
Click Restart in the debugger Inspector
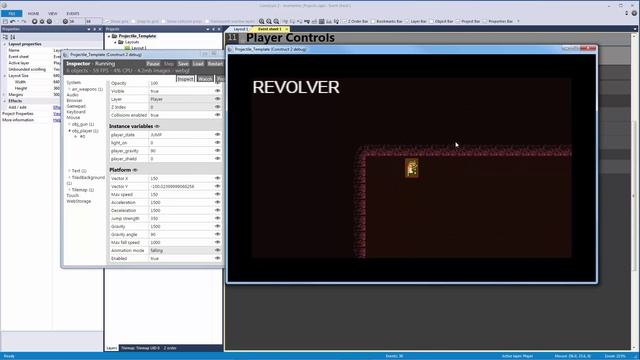(x=215, y=64)
